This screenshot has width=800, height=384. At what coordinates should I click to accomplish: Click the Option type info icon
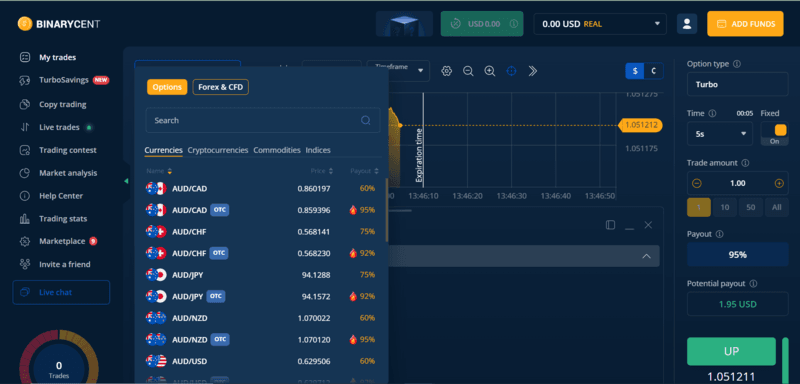point(737,64)
